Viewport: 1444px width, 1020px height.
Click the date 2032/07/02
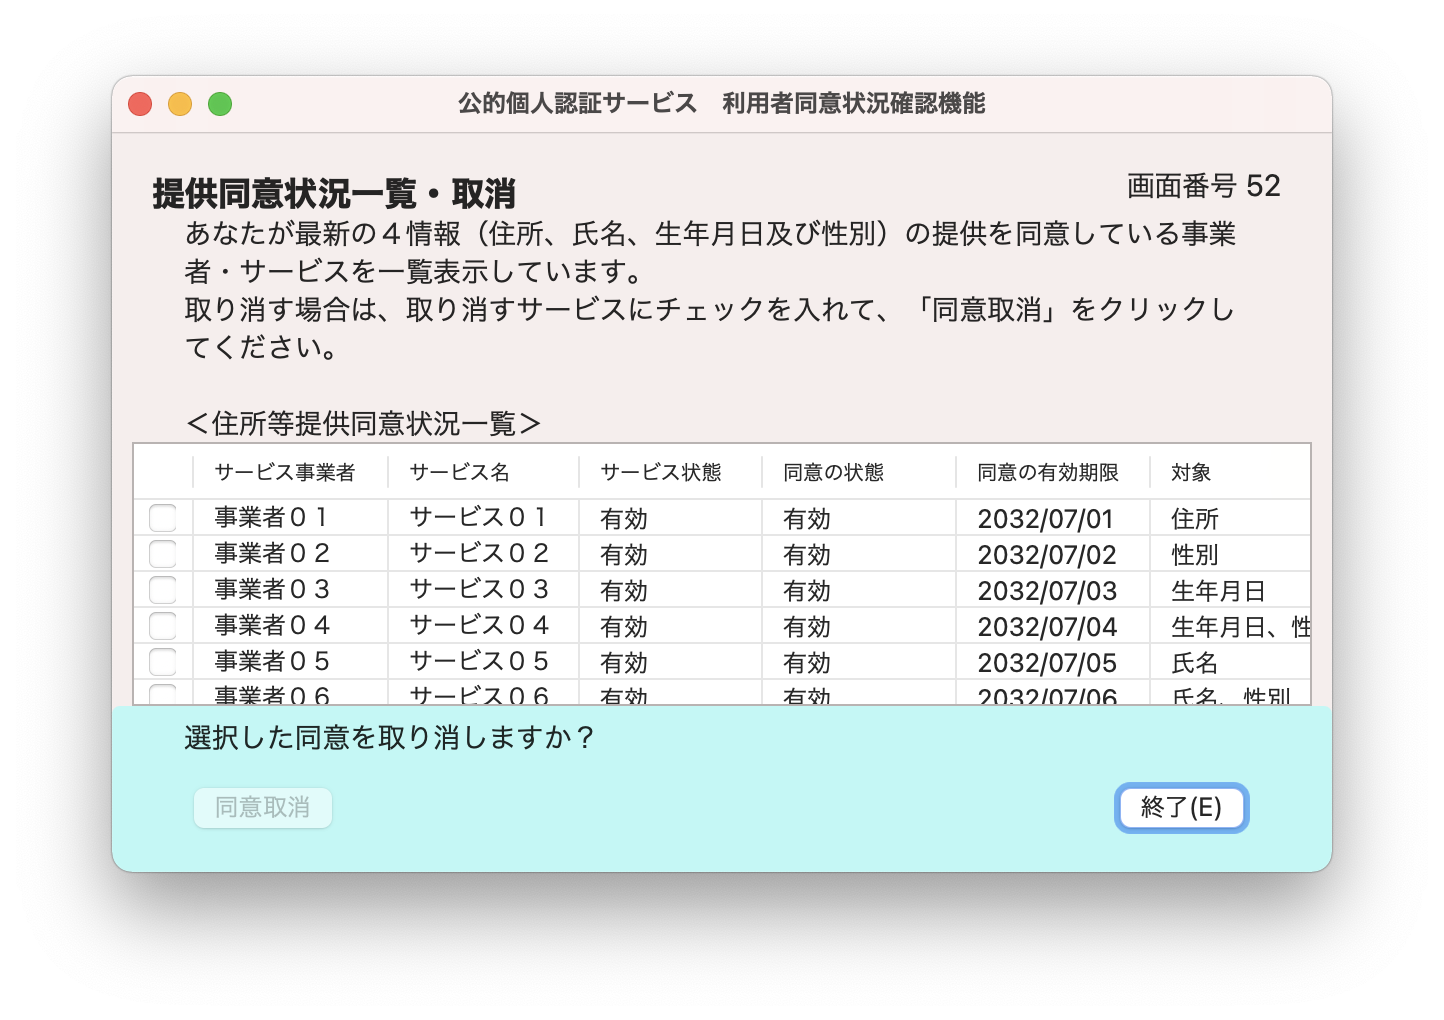pyautogui.click(x=1046, y=555)
